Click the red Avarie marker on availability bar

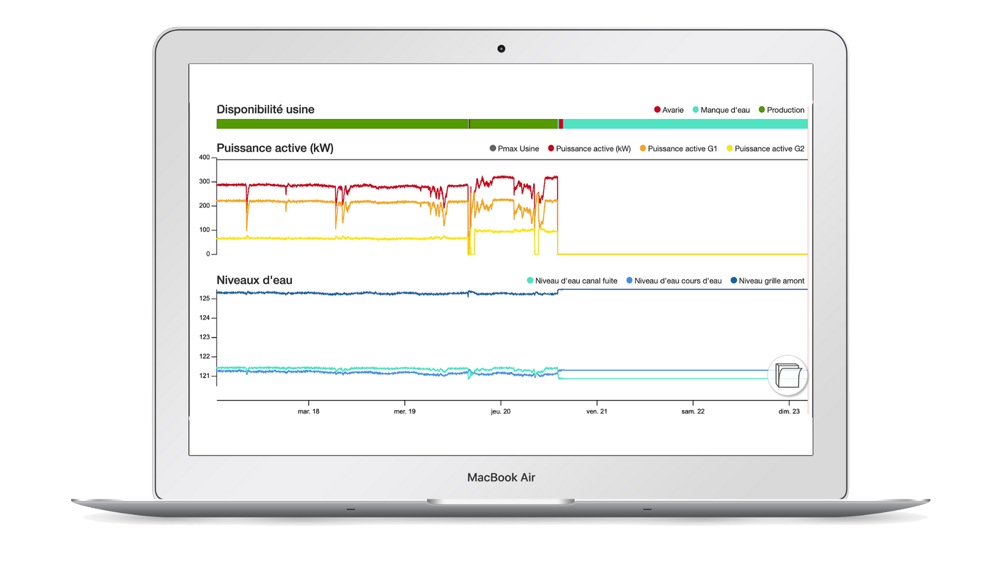[561, 124]
